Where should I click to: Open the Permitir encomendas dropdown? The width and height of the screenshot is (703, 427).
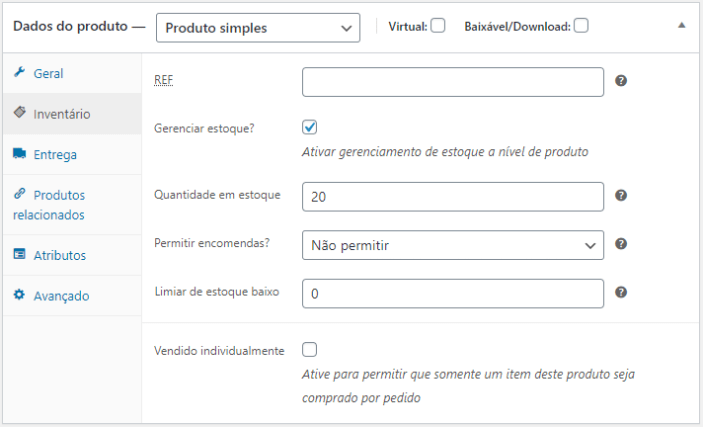pyautogui.click(x=452, y=244)
